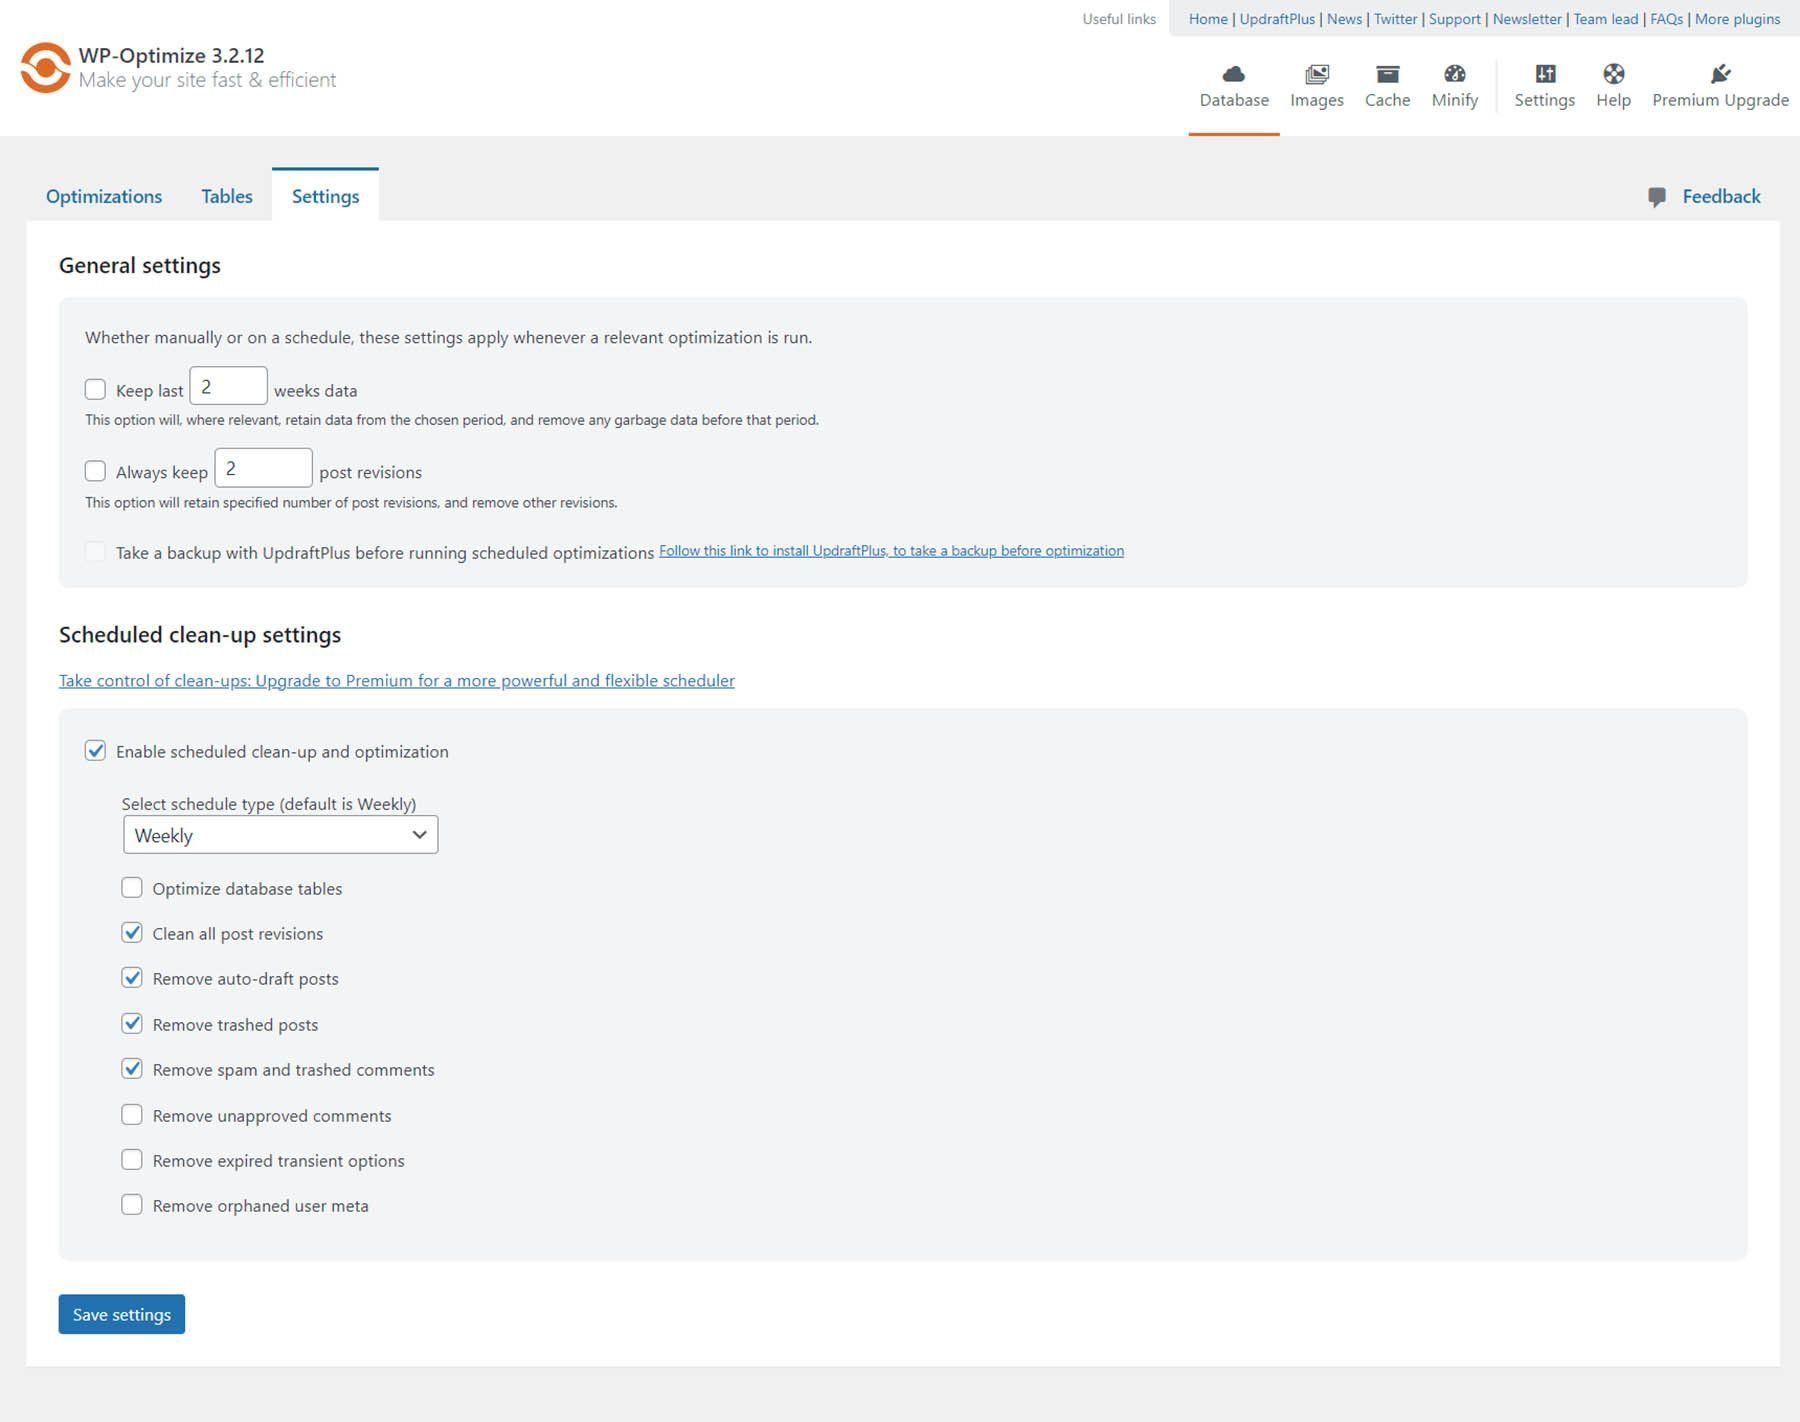Click the weeks data number field
This screenshot has width=1800, height=1422.
tap(228, 386)
